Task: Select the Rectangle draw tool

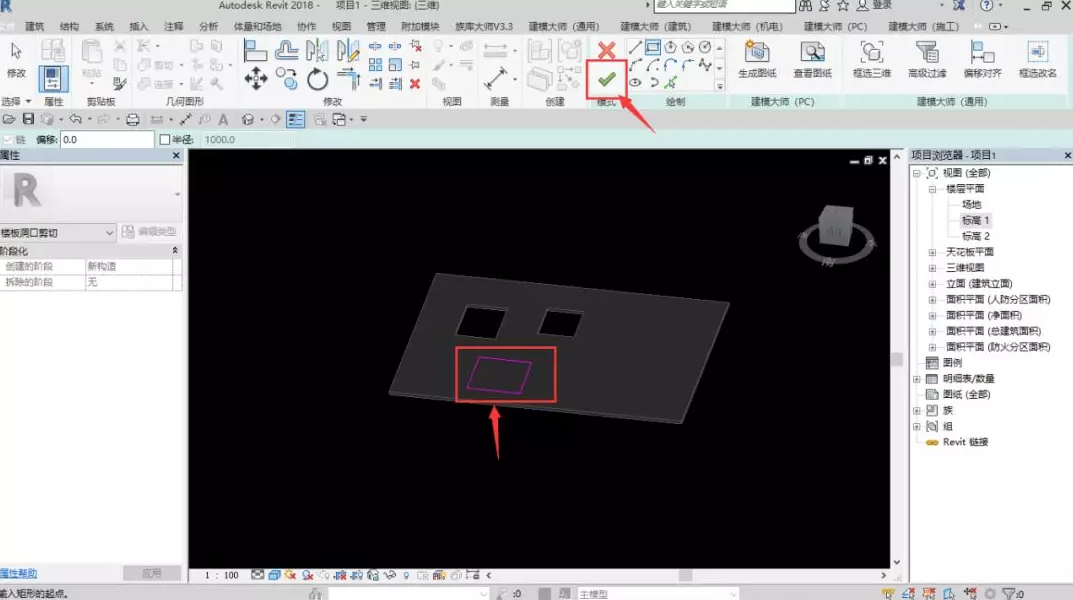Action: 653,47
